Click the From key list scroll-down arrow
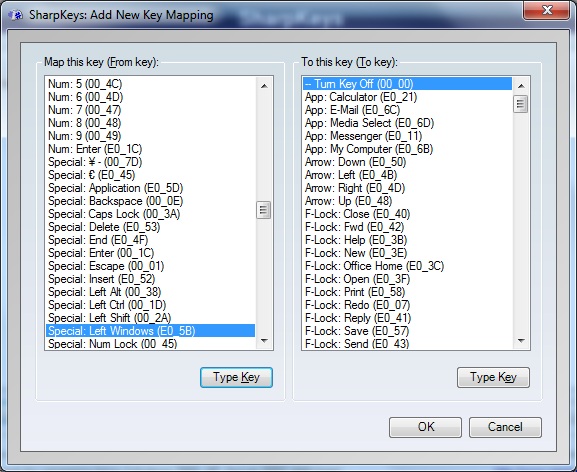The width and height of the screenshot is (577, 472). click(x=264, y=341)
